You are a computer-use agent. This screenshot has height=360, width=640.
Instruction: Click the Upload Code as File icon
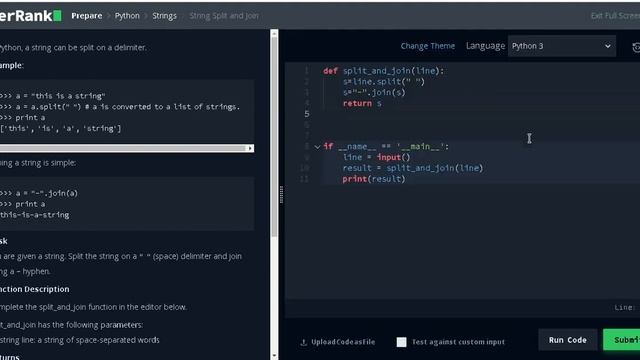[303, 342]
